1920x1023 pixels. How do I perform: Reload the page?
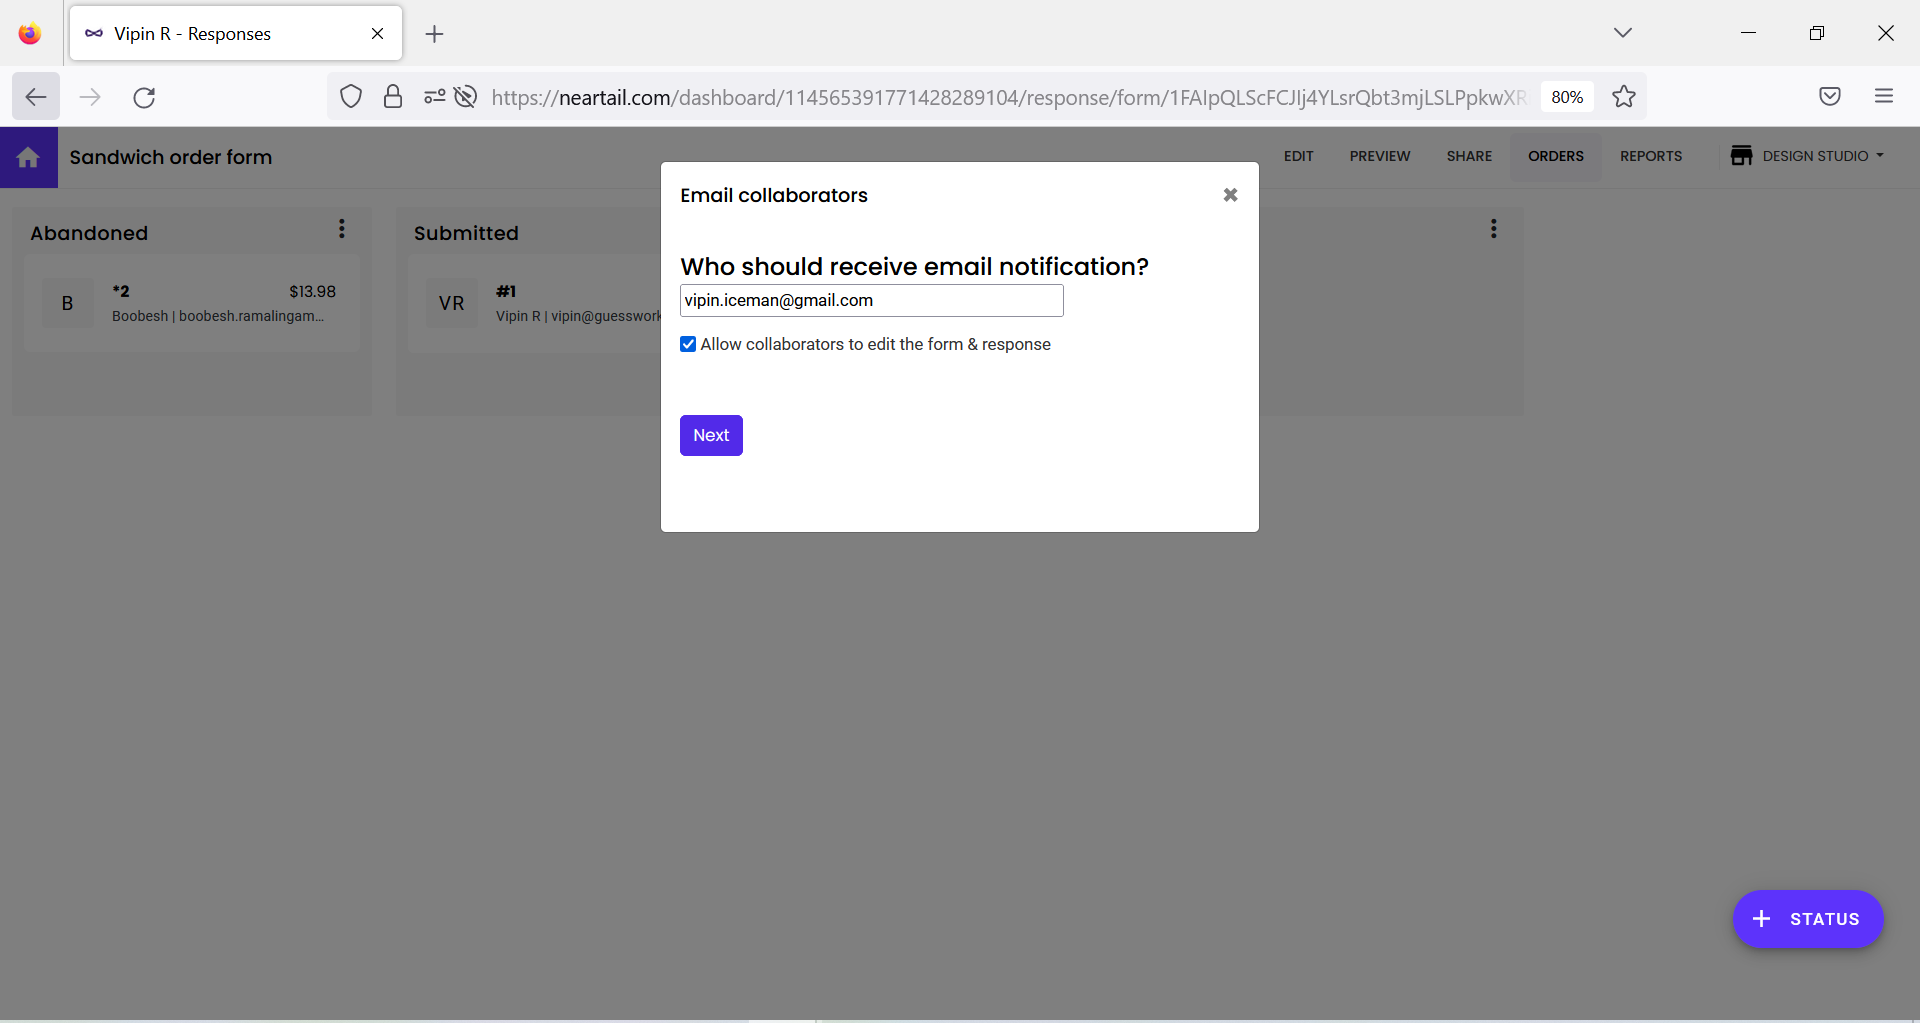(x=144, y=97)
